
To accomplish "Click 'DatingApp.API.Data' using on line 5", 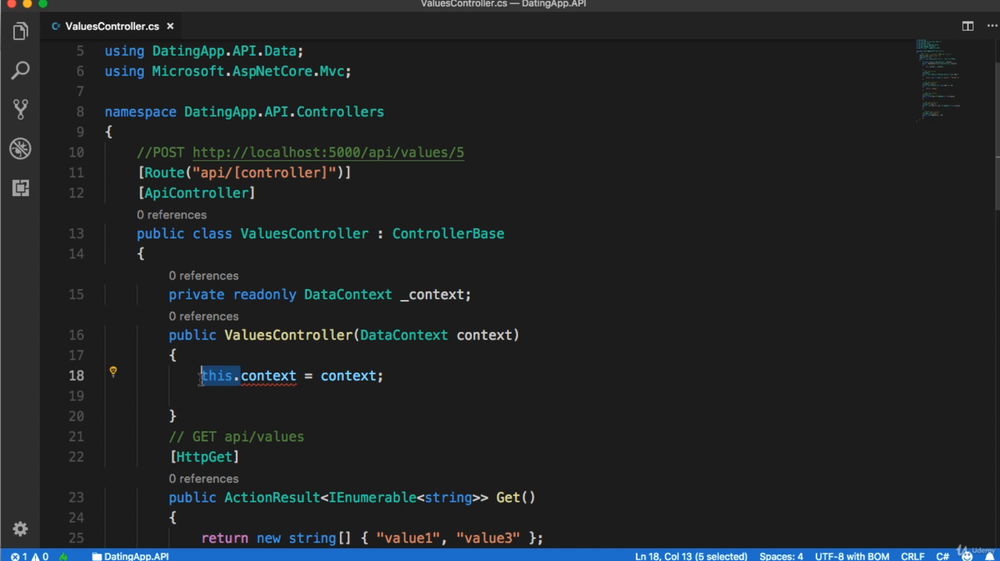I will click(x=224, y=51).
